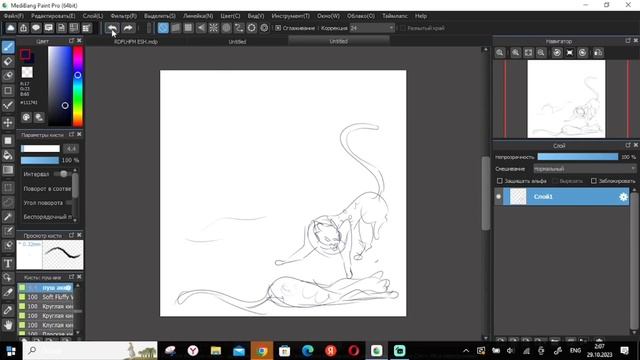Select the rectangular Selection tool

(x=8, y=188)
